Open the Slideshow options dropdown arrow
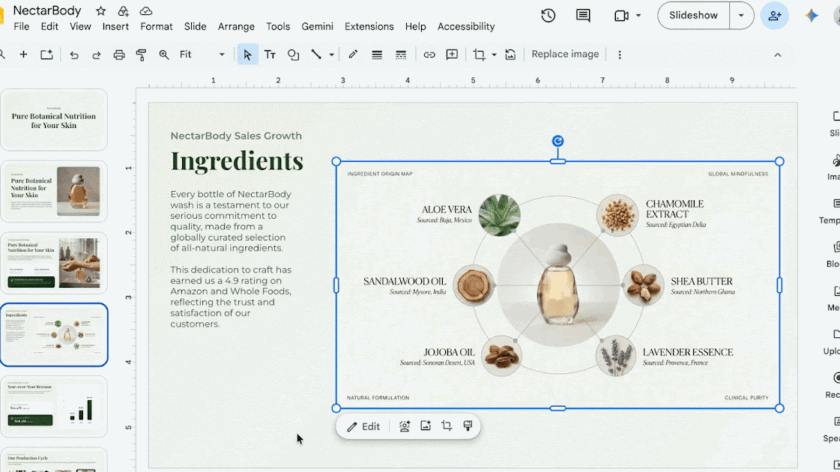The width and height of the screenshot is (840, 472). point(741,16)
